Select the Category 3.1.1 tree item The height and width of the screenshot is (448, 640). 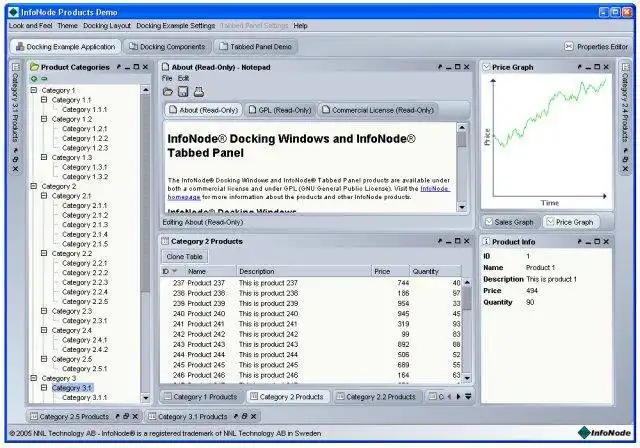point(84,397)
